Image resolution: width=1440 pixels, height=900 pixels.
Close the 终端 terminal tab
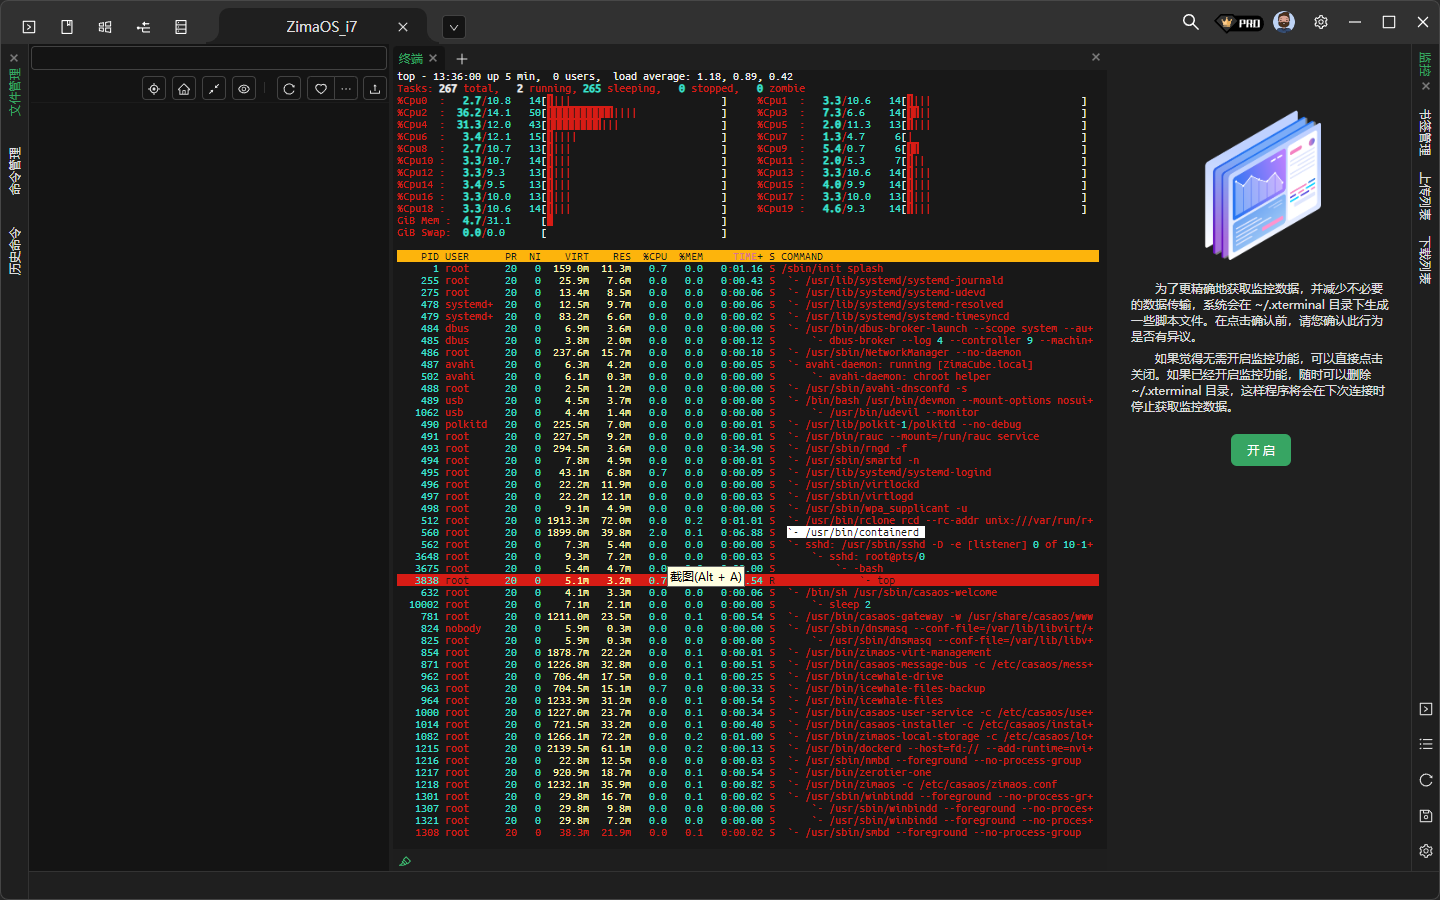(433, 58)
